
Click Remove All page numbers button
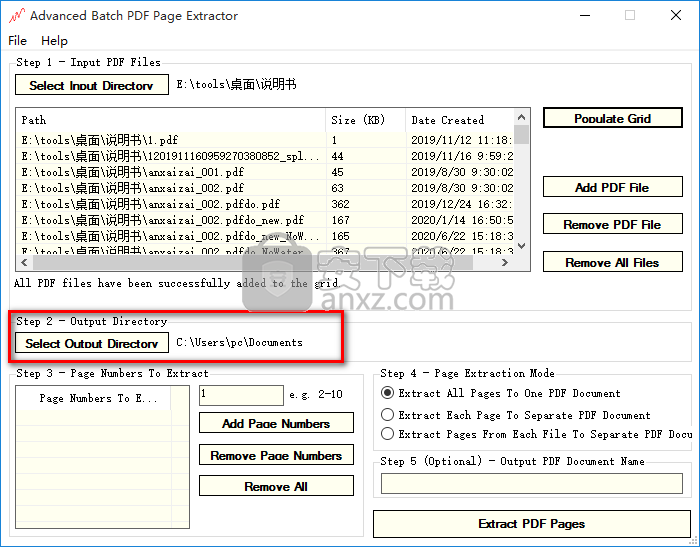276,486
